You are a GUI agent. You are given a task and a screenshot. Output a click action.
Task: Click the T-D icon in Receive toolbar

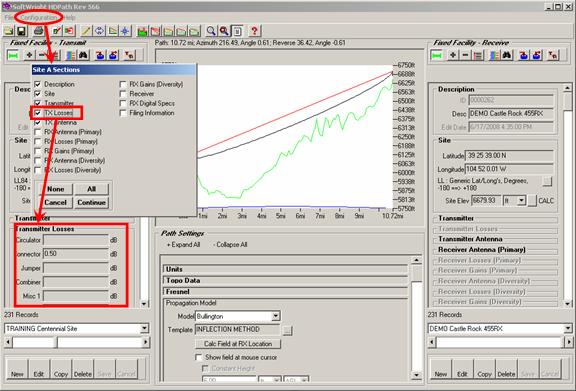(x=553, y=55)
